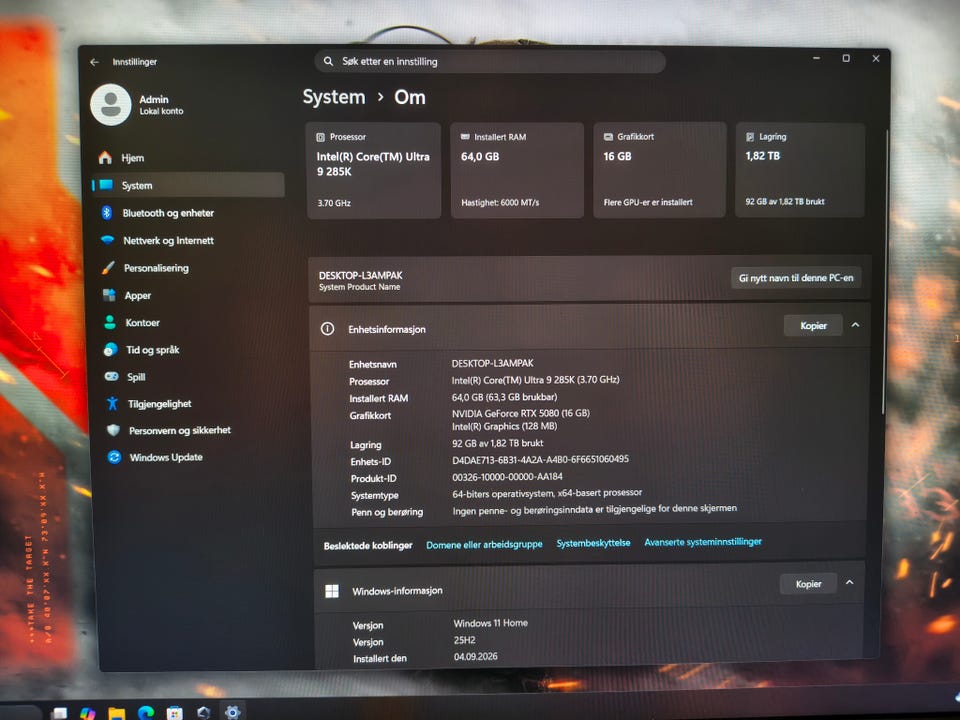Click the magnifier icon in search box

(328, 61)
